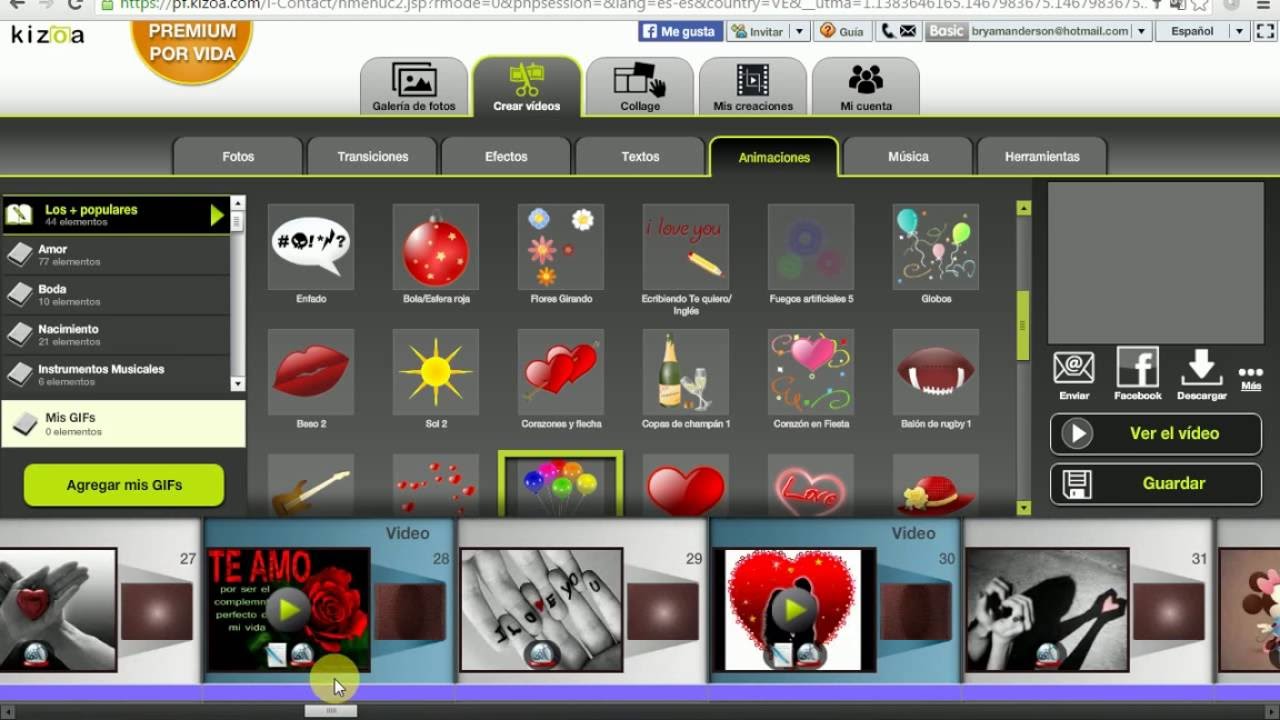This screenshot has height=720, width=1280.
Task: Click the Facebook Me gusta button
Action: (680, 31)
